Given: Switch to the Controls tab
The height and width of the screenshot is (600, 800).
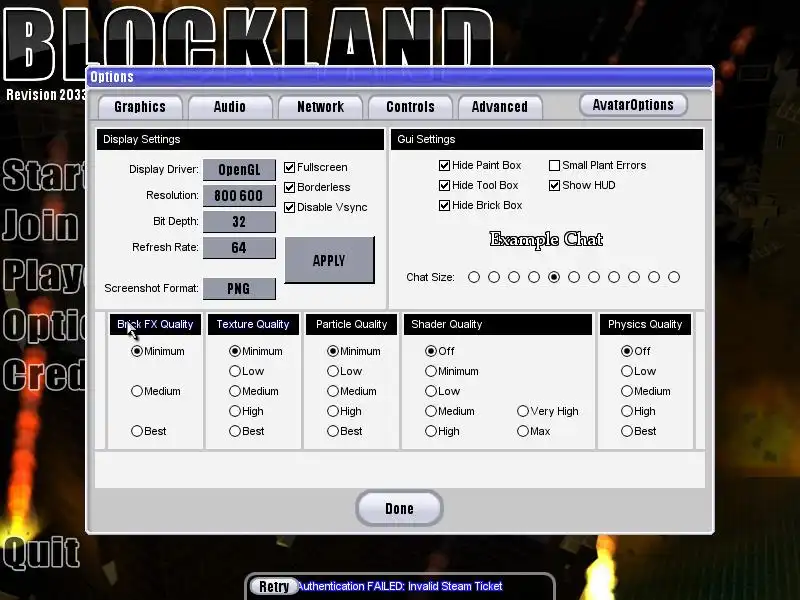Looking at the screenshot, I should pyautogui.click(x=410, y=107).
